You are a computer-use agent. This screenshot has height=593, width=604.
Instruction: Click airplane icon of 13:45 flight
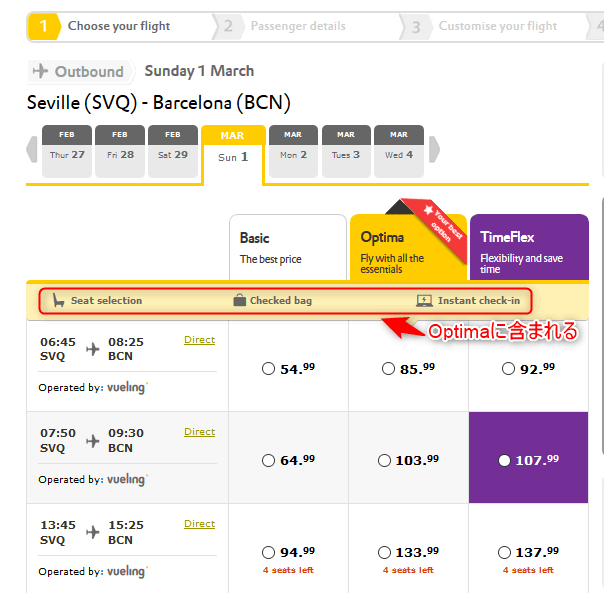point(93,533)
